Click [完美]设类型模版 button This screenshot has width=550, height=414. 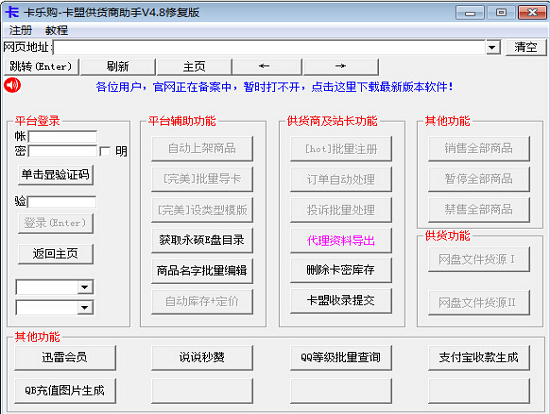tap(202, 210)
